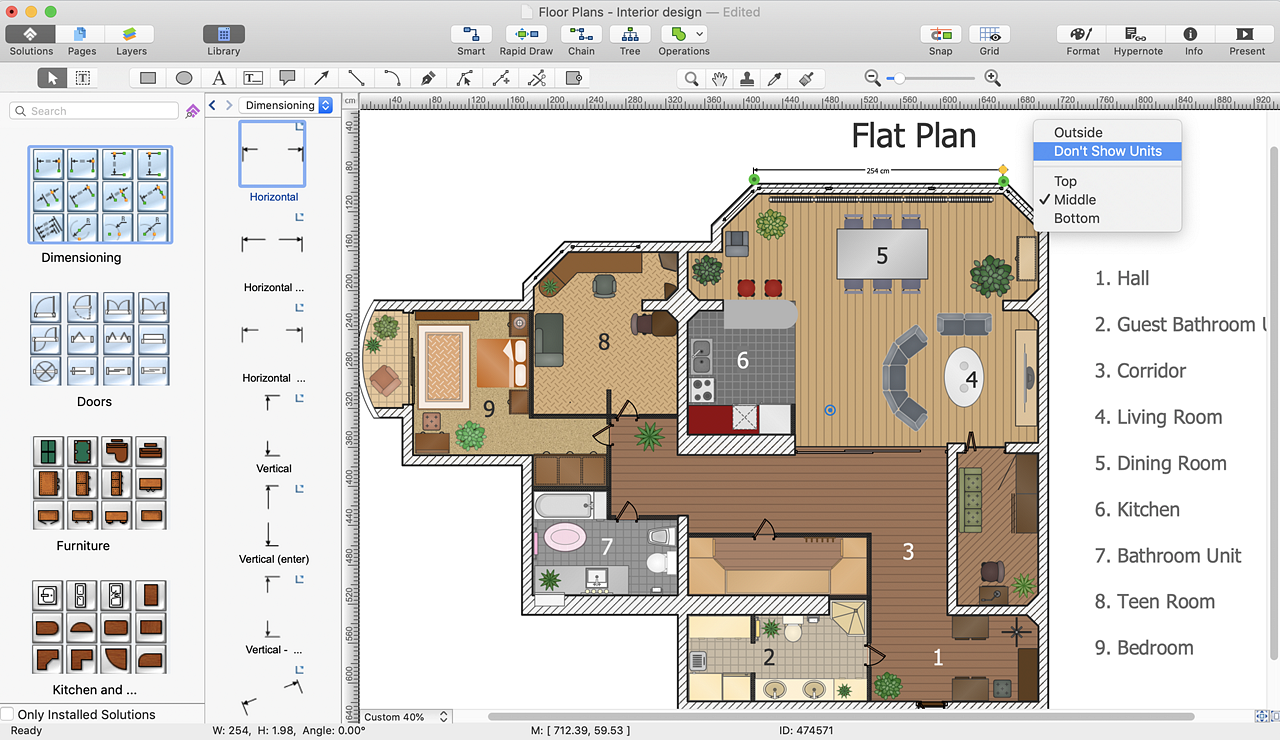The image size is (1280, 740).
Task: Select Top in the context menu
Action: pos(1107,181)
